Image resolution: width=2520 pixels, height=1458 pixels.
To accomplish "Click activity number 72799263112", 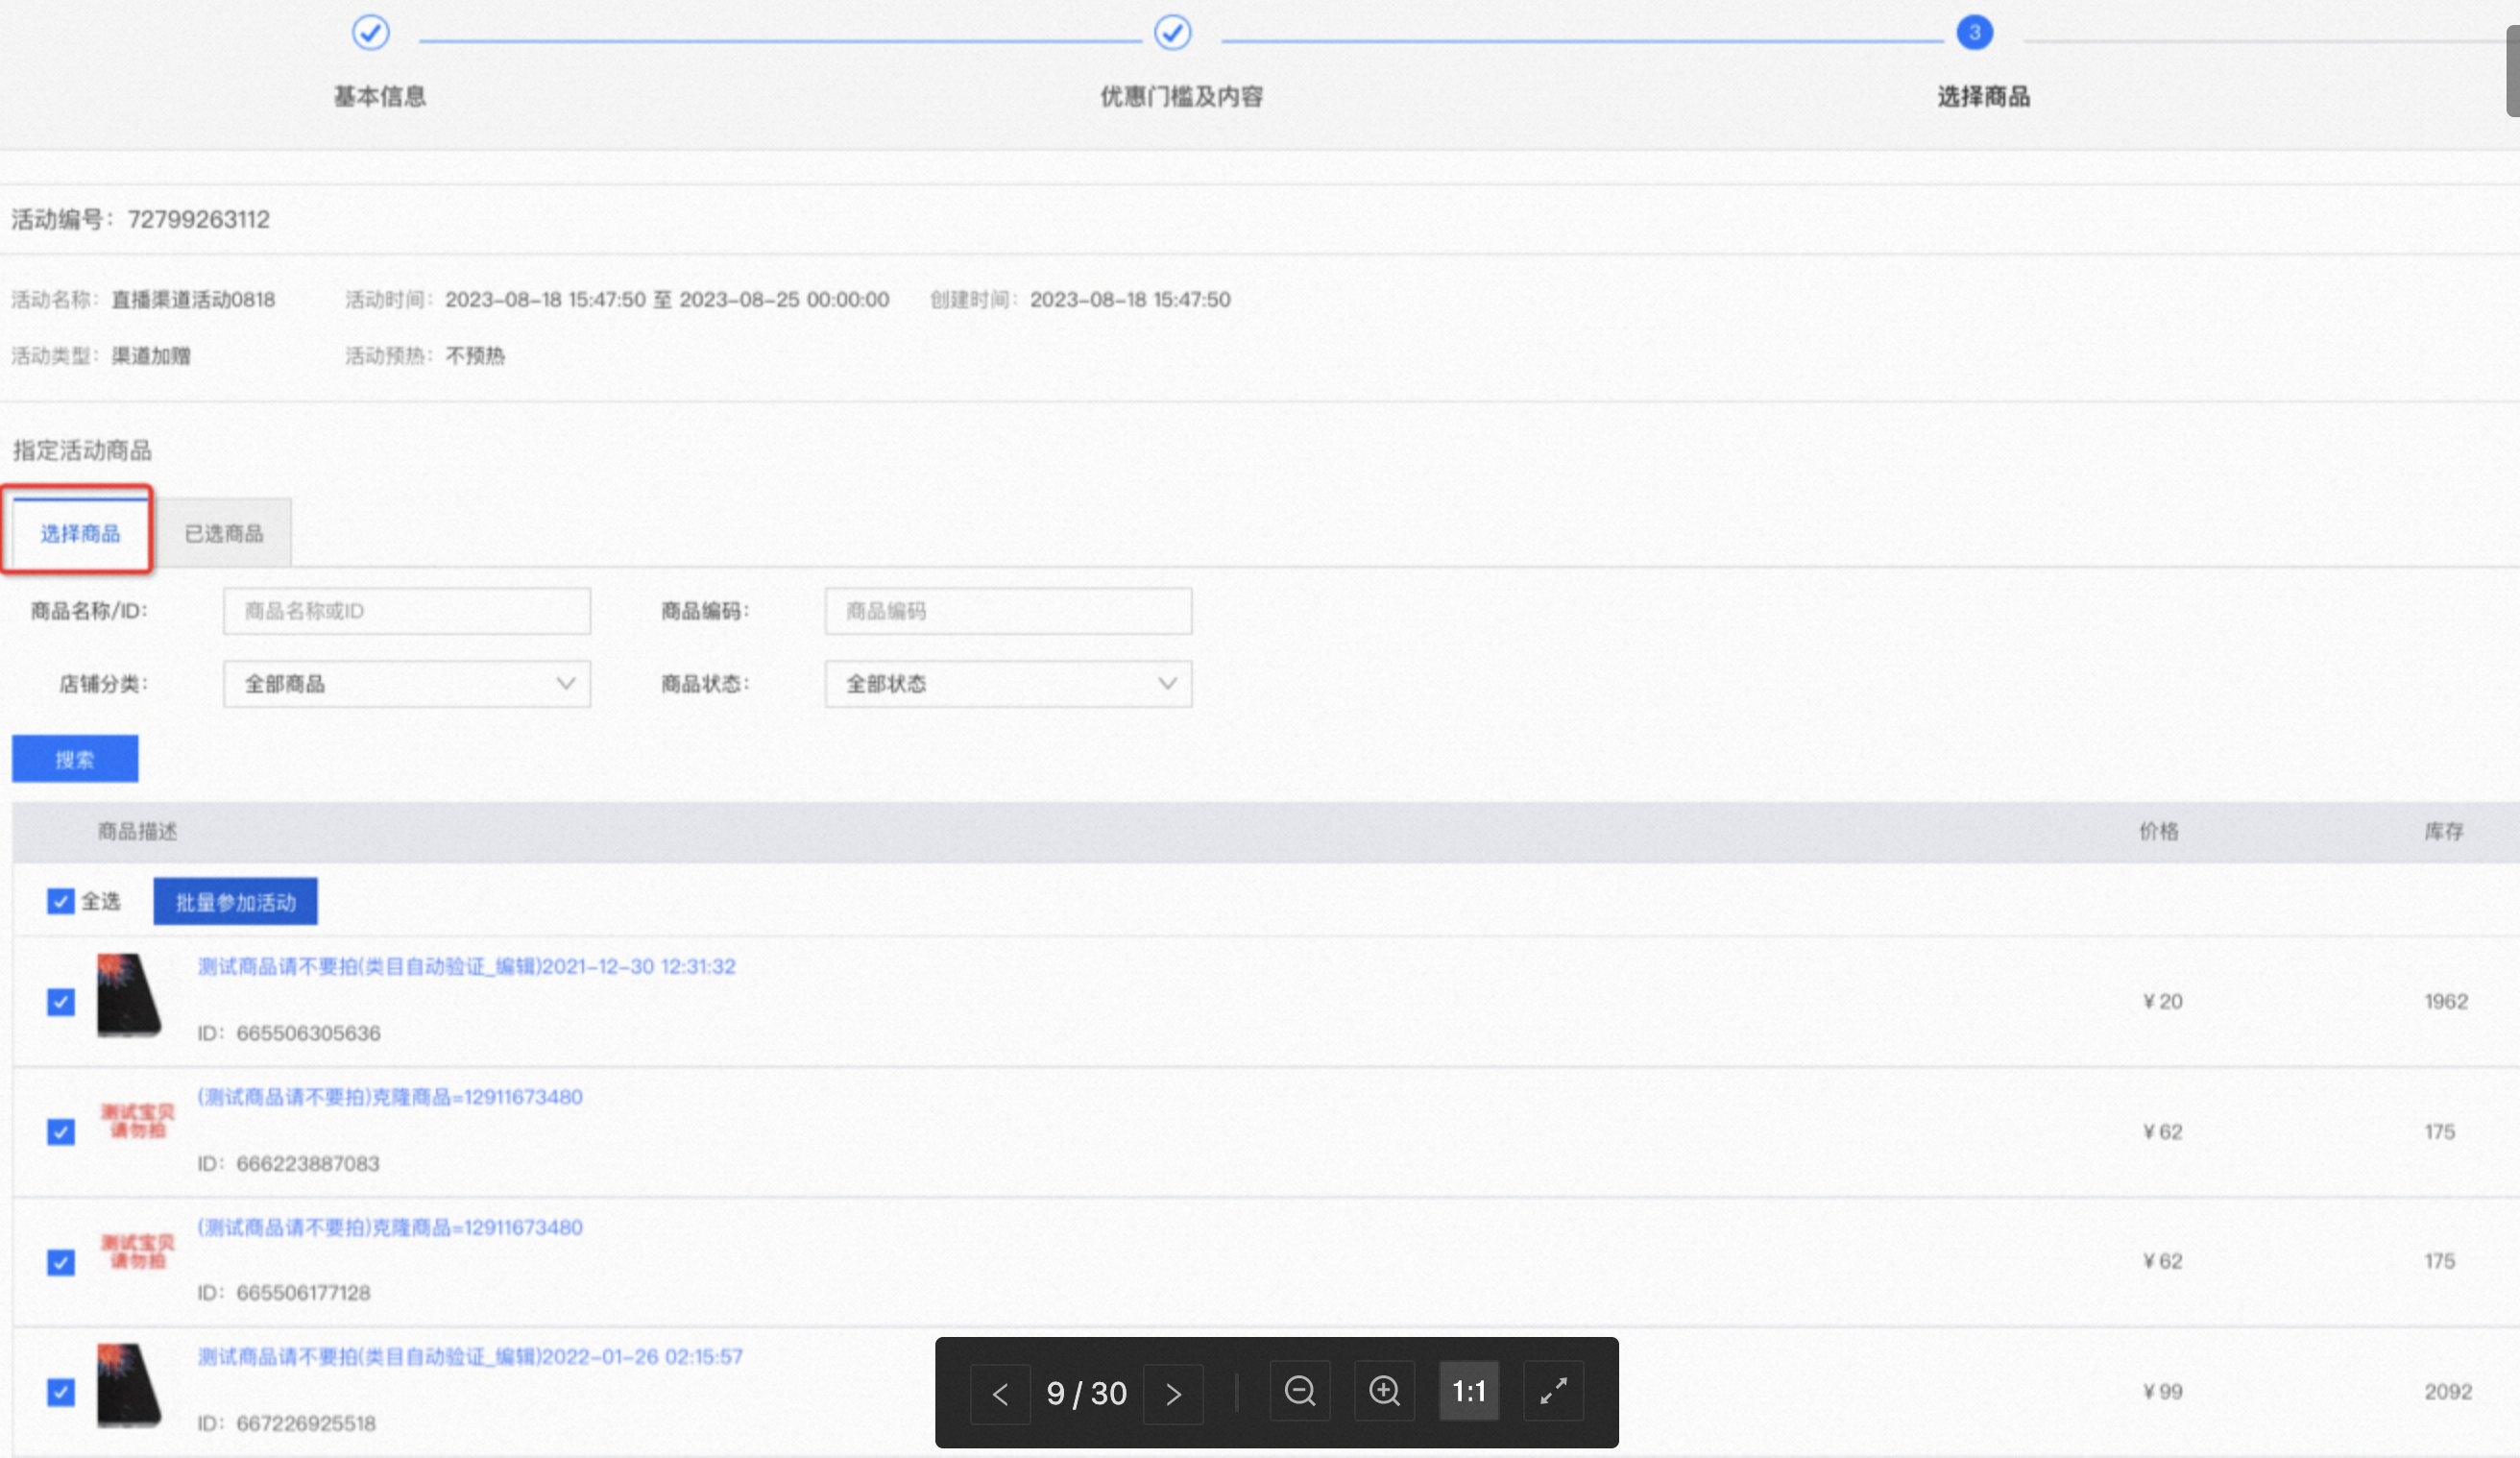I will (199, 219).
